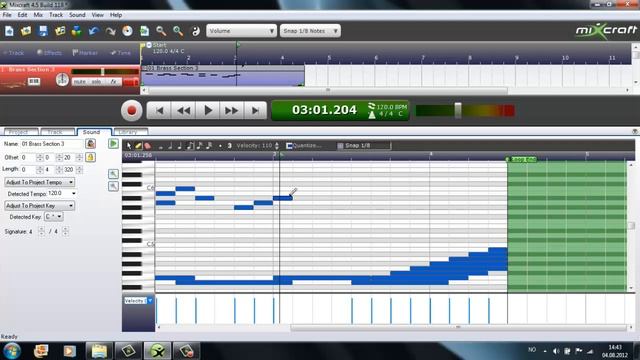Toggle the red arm button on Brass Section track
The height and width of the screenshot is (360, 640).
coord(130,82)
